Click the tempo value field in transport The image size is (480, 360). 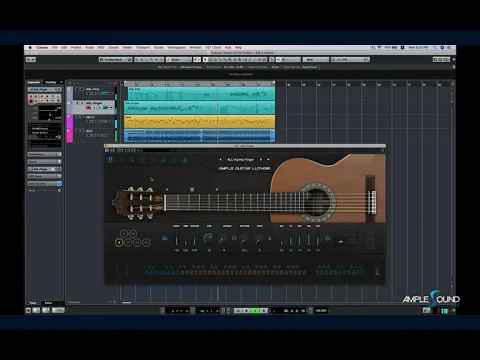321,311
